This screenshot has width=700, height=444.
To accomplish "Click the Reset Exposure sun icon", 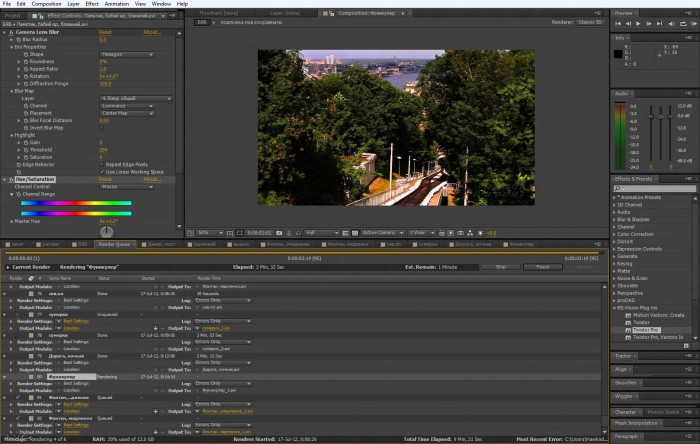I will [481, 233].
